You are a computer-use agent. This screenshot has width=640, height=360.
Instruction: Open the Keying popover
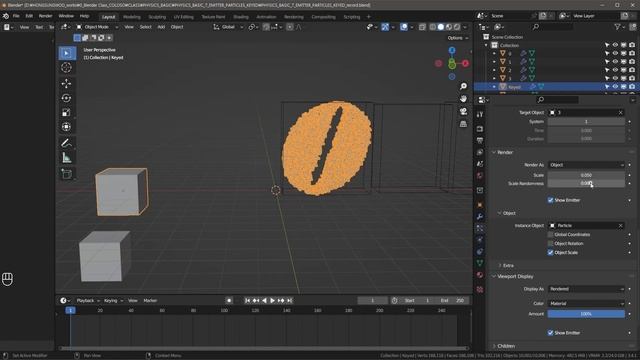[x=113, y=300]
